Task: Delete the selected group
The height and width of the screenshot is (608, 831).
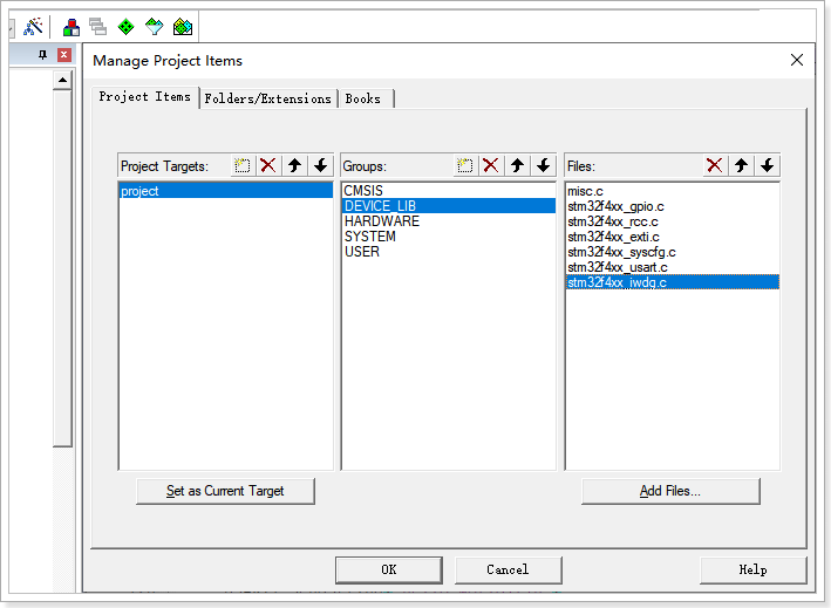Action: click(491, 165)
